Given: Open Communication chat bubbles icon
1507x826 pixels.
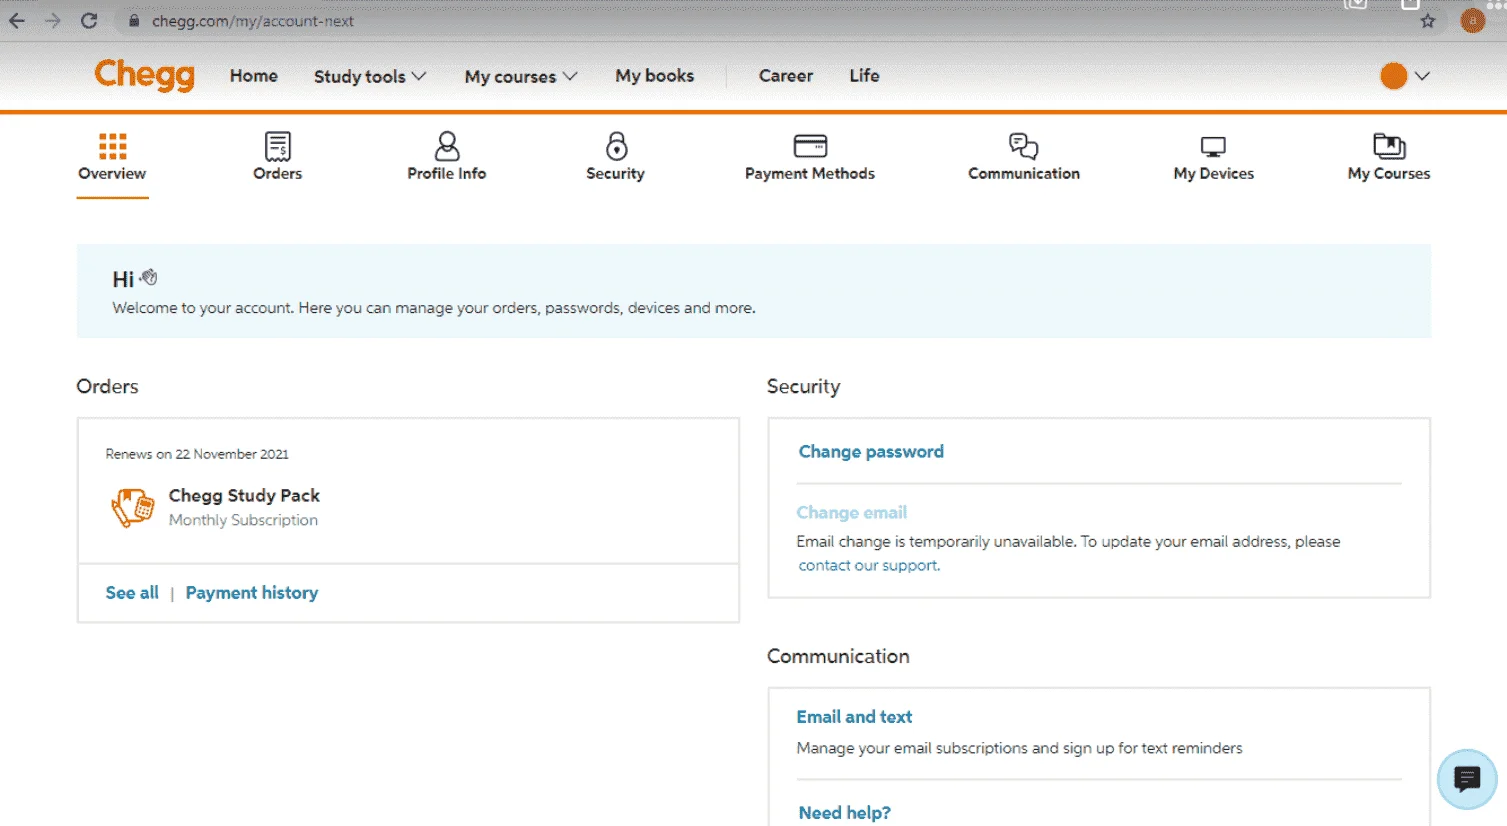Looking at the screenshot, I should coord(1023,146).
